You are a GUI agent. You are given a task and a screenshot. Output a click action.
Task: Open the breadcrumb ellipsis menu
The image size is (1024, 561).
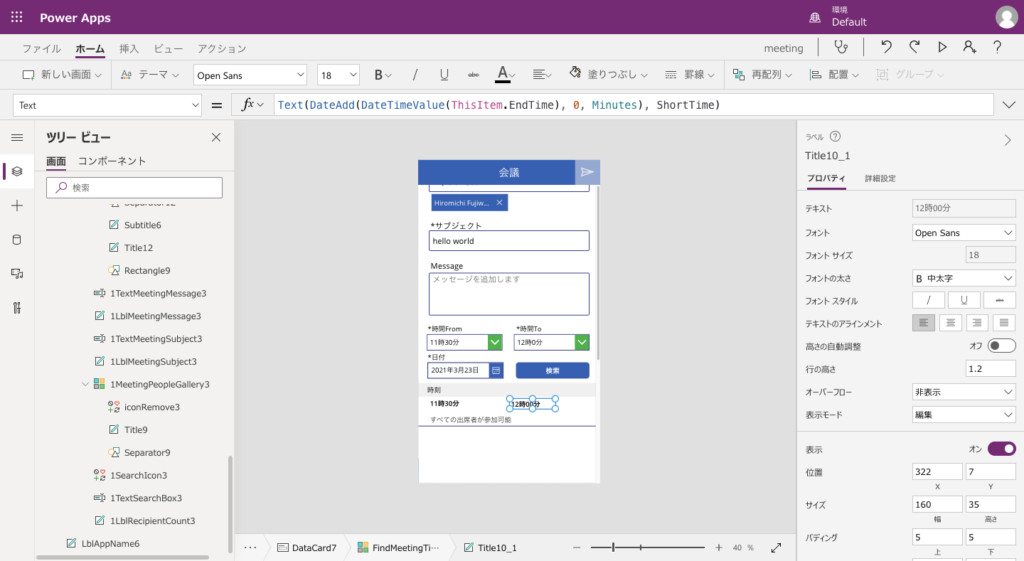[250, 547]
